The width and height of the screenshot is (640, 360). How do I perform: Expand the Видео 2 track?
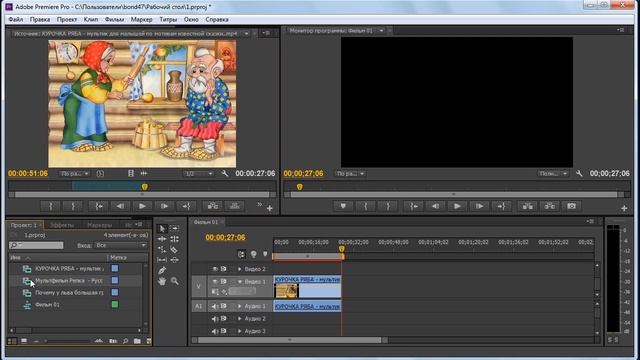[x=240, y=269]
